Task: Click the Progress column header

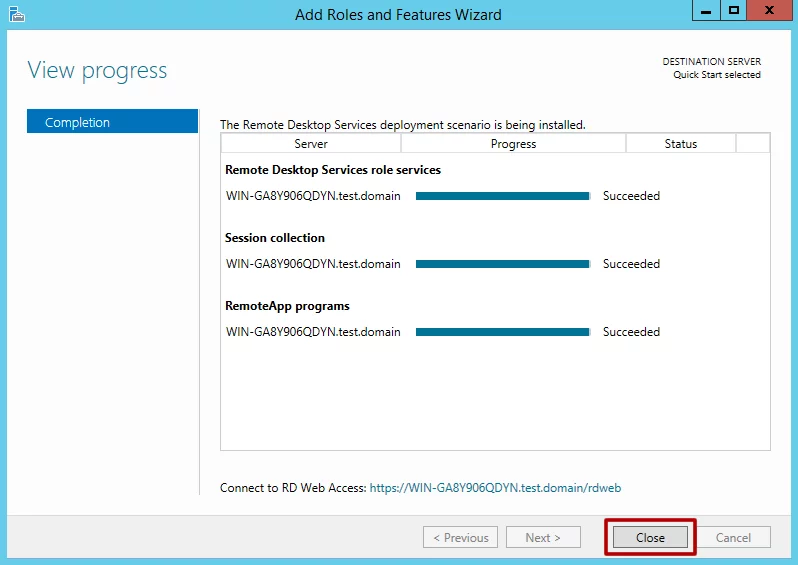Action: pyautogui.click(x=513, y=144)
